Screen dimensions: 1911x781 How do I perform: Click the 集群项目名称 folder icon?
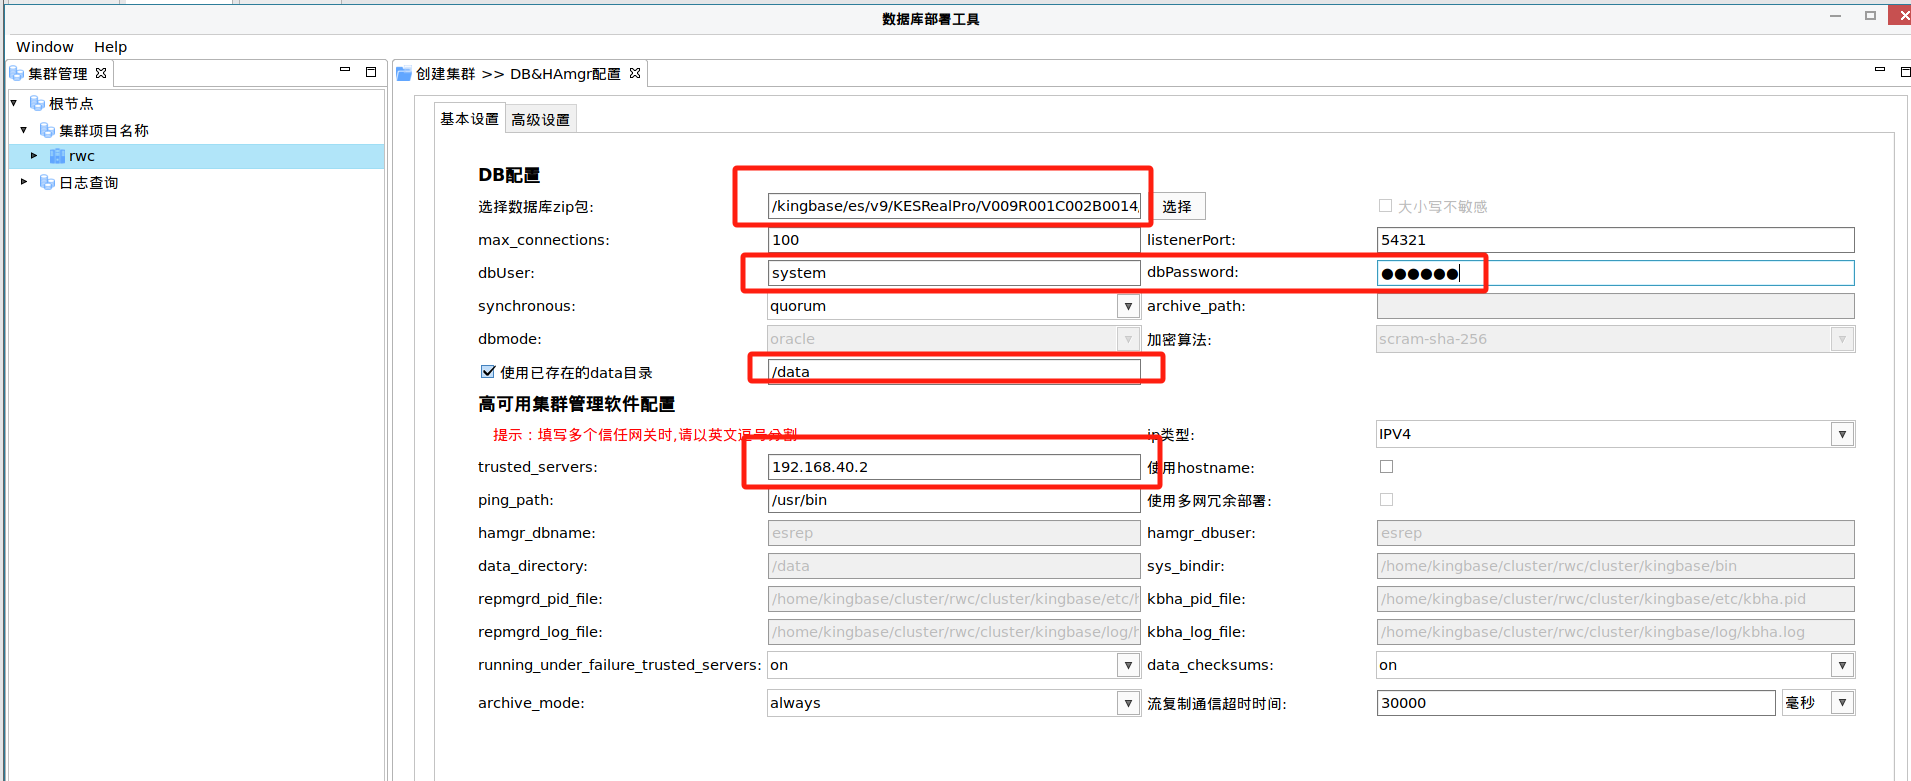(x=47, y=130)
